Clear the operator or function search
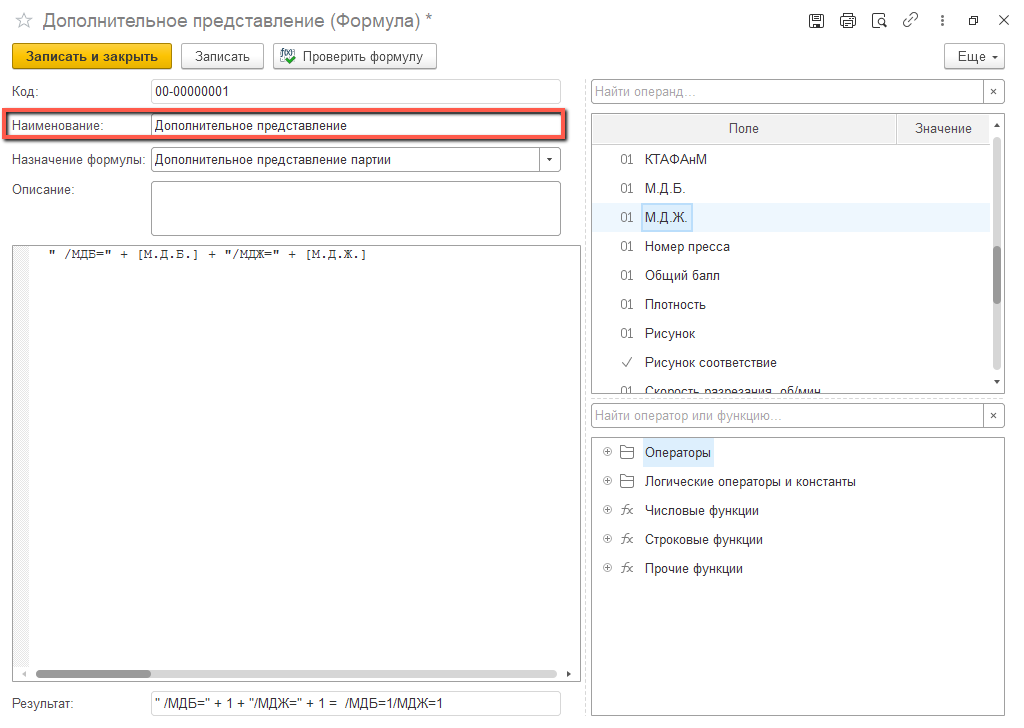The image size is (1024, 728). 994,415
